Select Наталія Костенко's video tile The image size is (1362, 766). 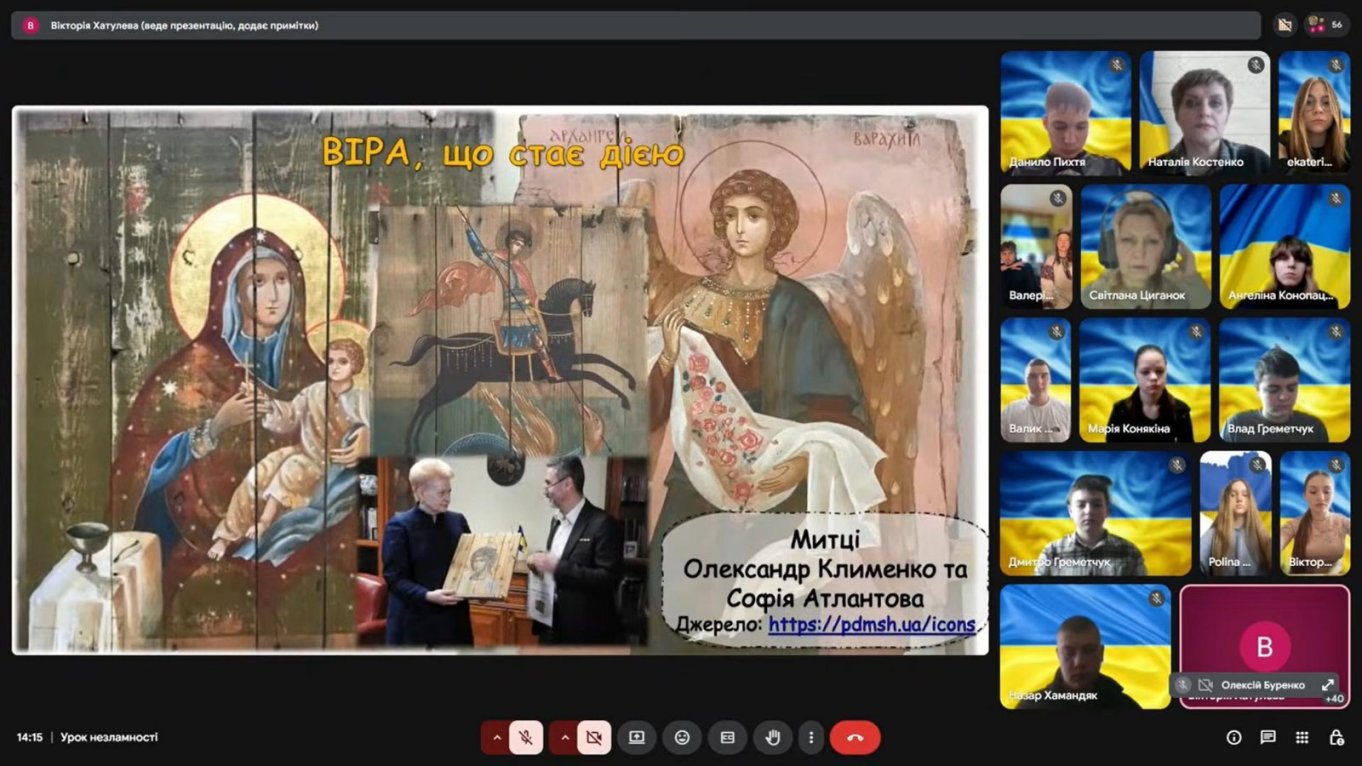point(1204,113)
